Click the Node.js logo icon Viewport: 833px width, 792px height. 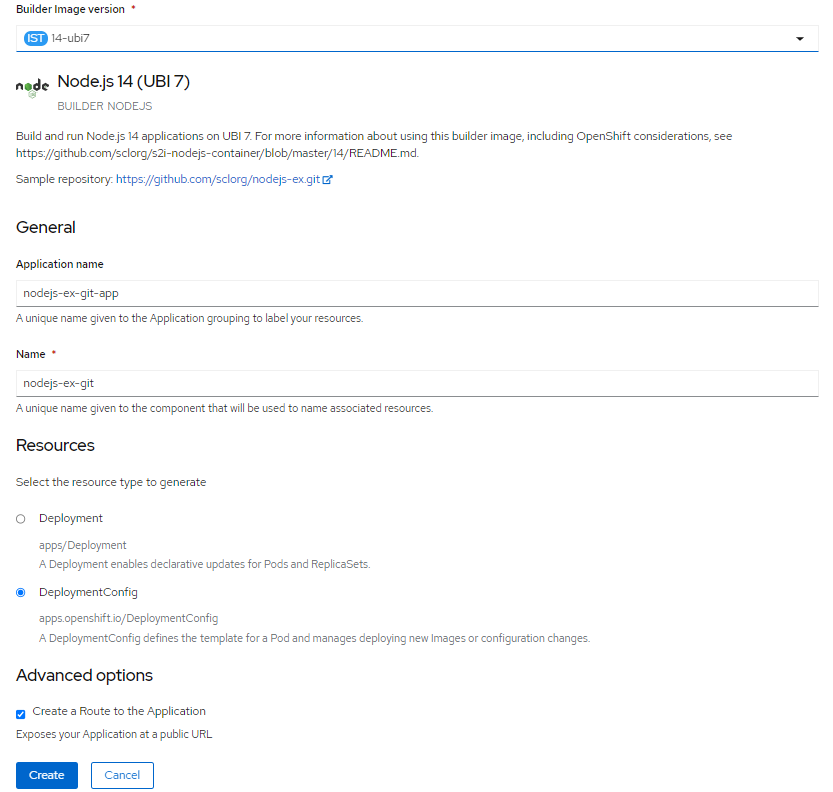[x=32, y=88]
